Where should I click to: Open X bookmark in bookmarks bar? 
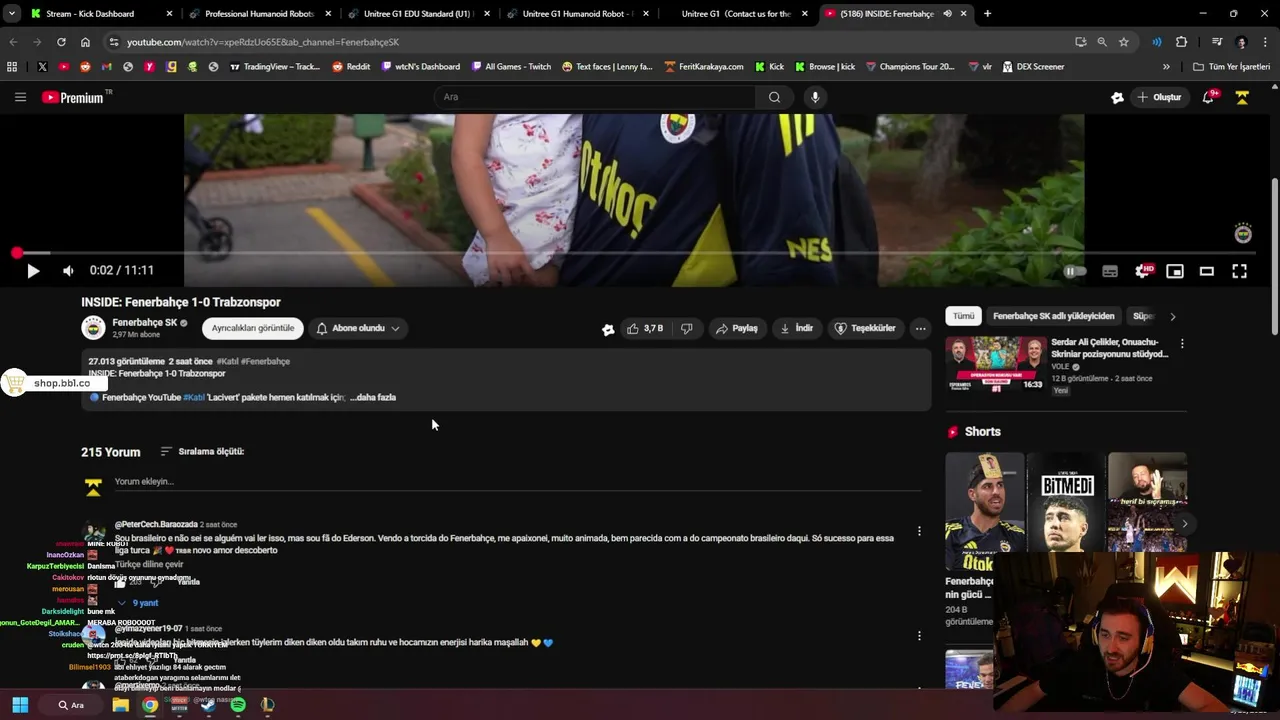[x=42, y=67]
